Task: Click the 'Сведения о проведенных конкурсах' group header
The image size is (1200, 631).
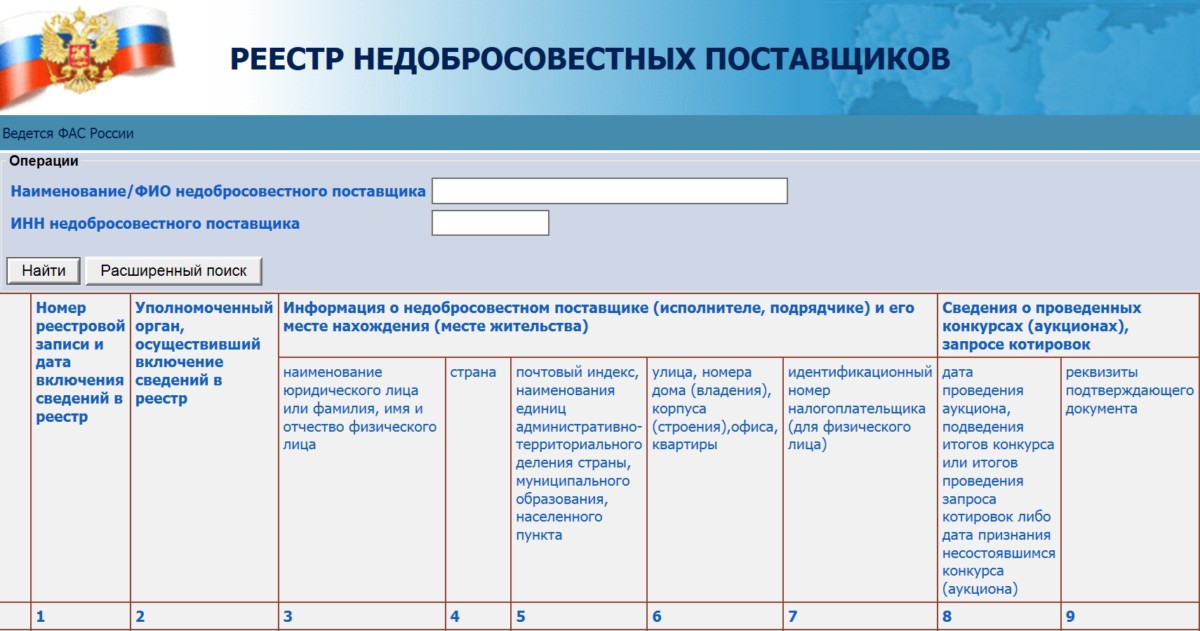Action: pos(1041,325)
